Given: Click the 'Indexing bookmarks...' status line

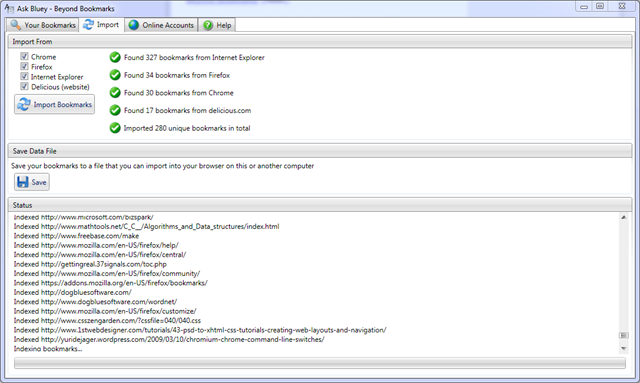Looking at the screenshot, I should 48,348.
